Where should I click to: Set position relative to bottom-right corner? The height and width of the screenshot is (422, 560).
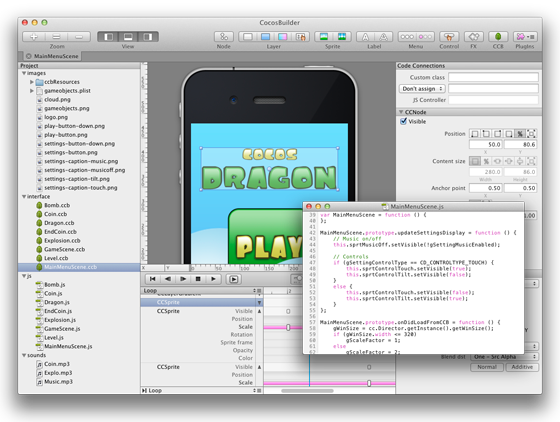tap(509, 134)
